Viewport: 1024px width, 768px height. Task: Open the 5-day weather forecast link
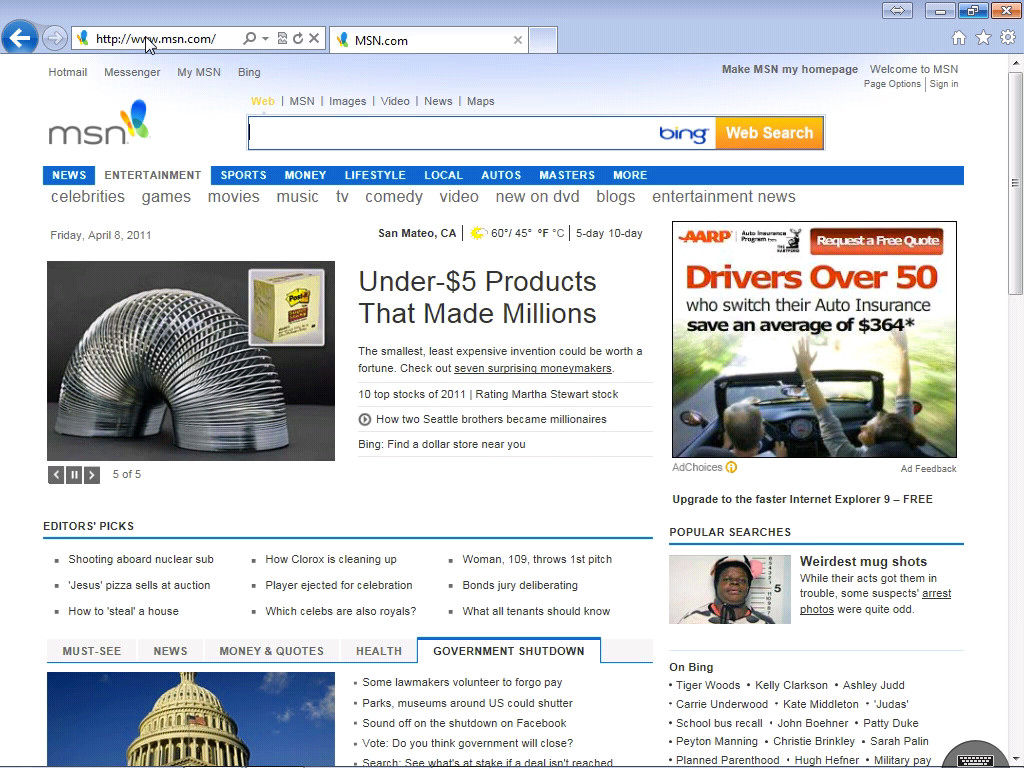(x=590, y=233)
